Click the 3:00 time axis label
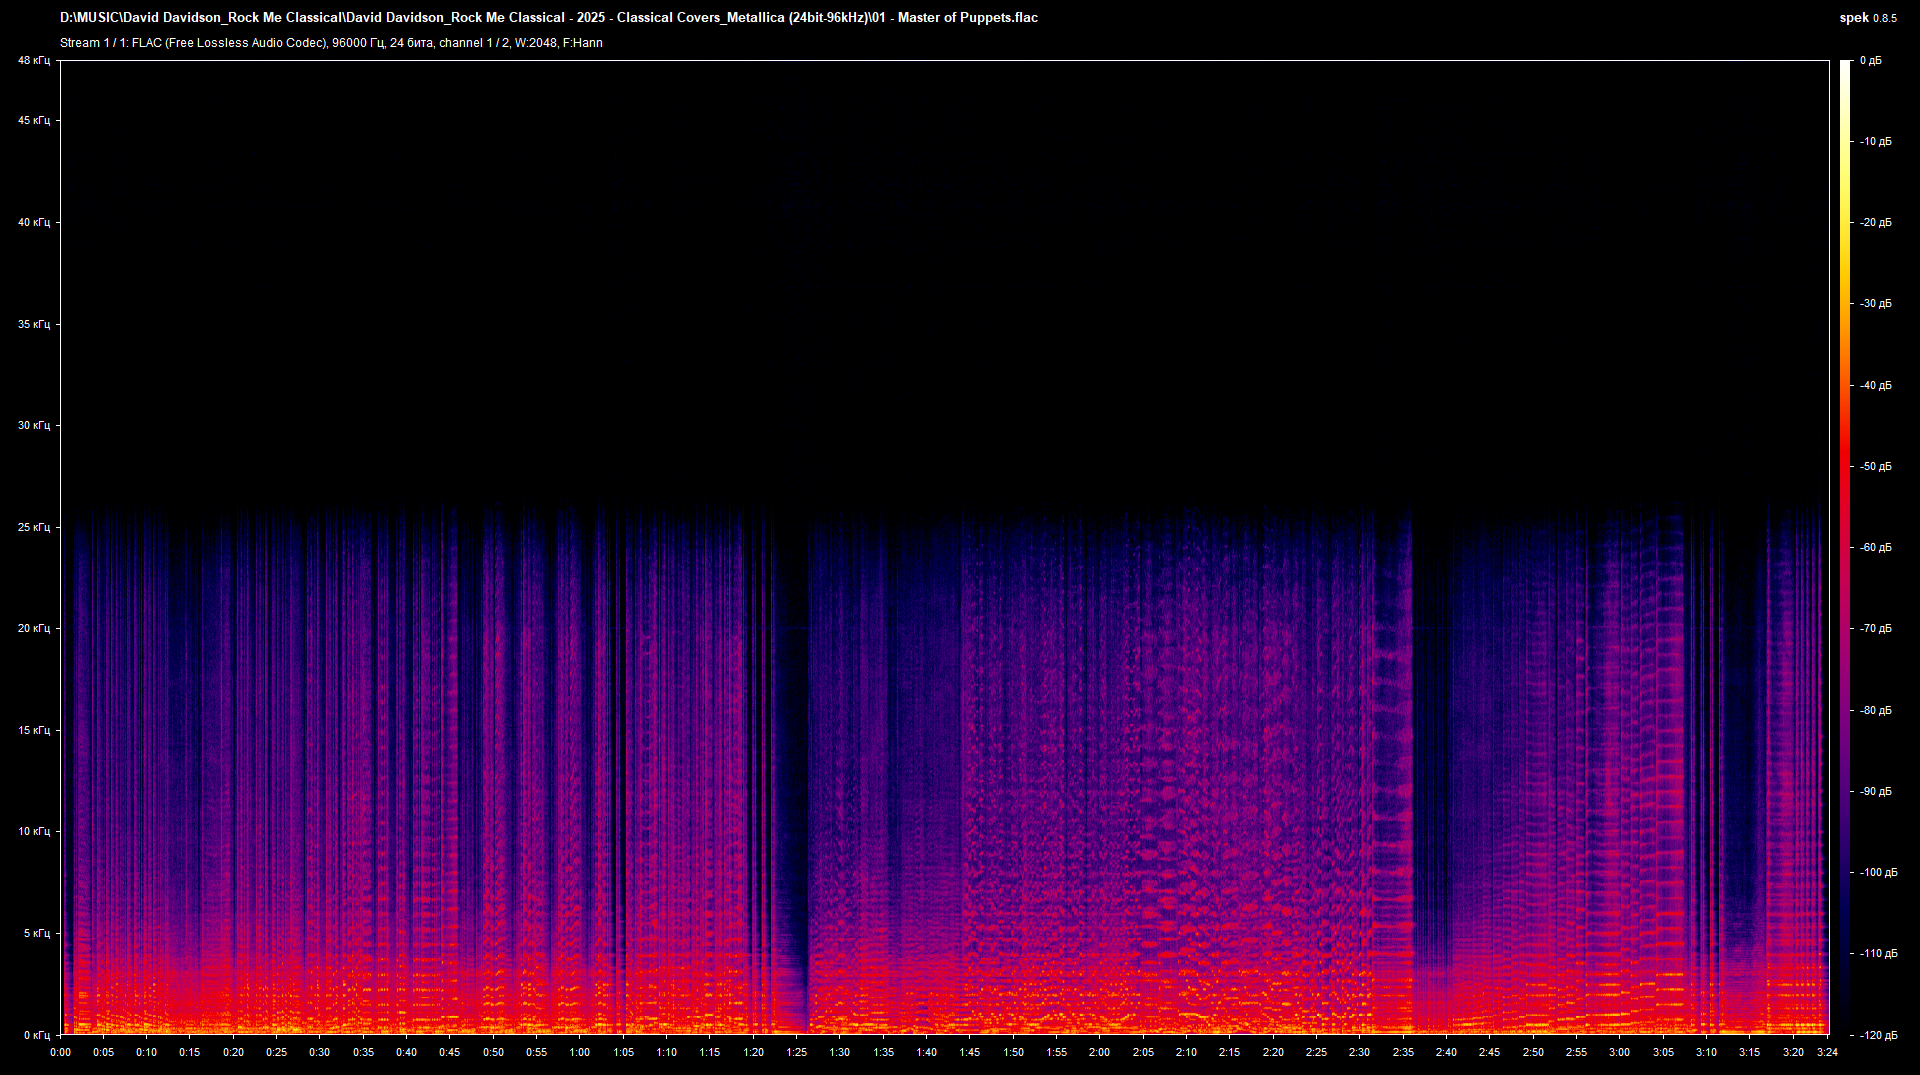The width and height of the screenshot is (1920, 1075). click(x=1620, y=1052)
